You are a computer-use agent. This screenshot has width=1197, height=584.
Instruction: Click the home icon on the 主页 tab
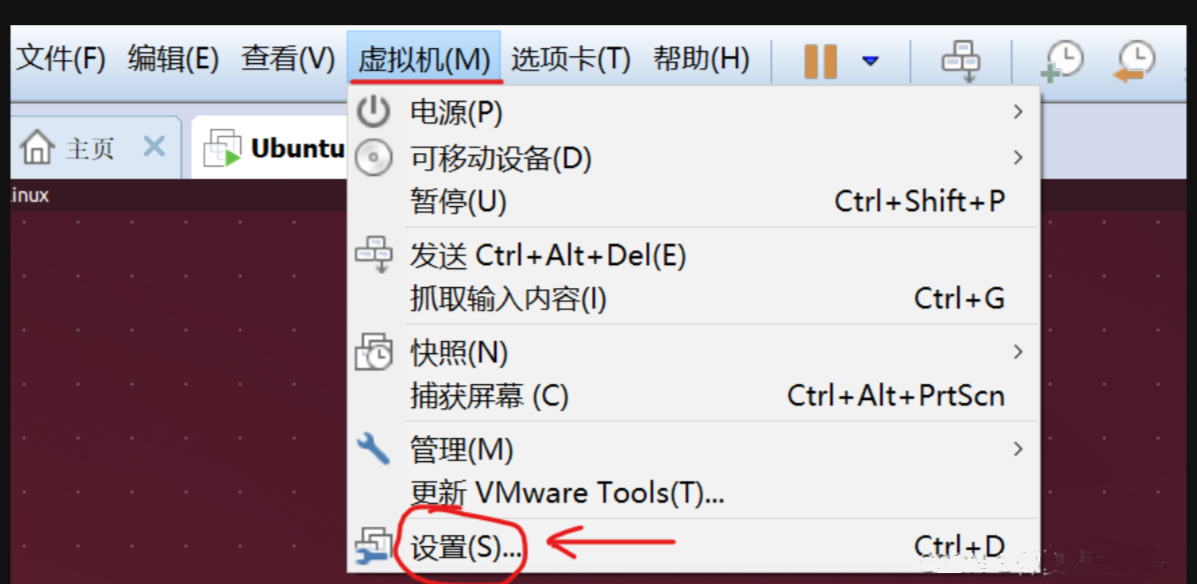(37, 147)
